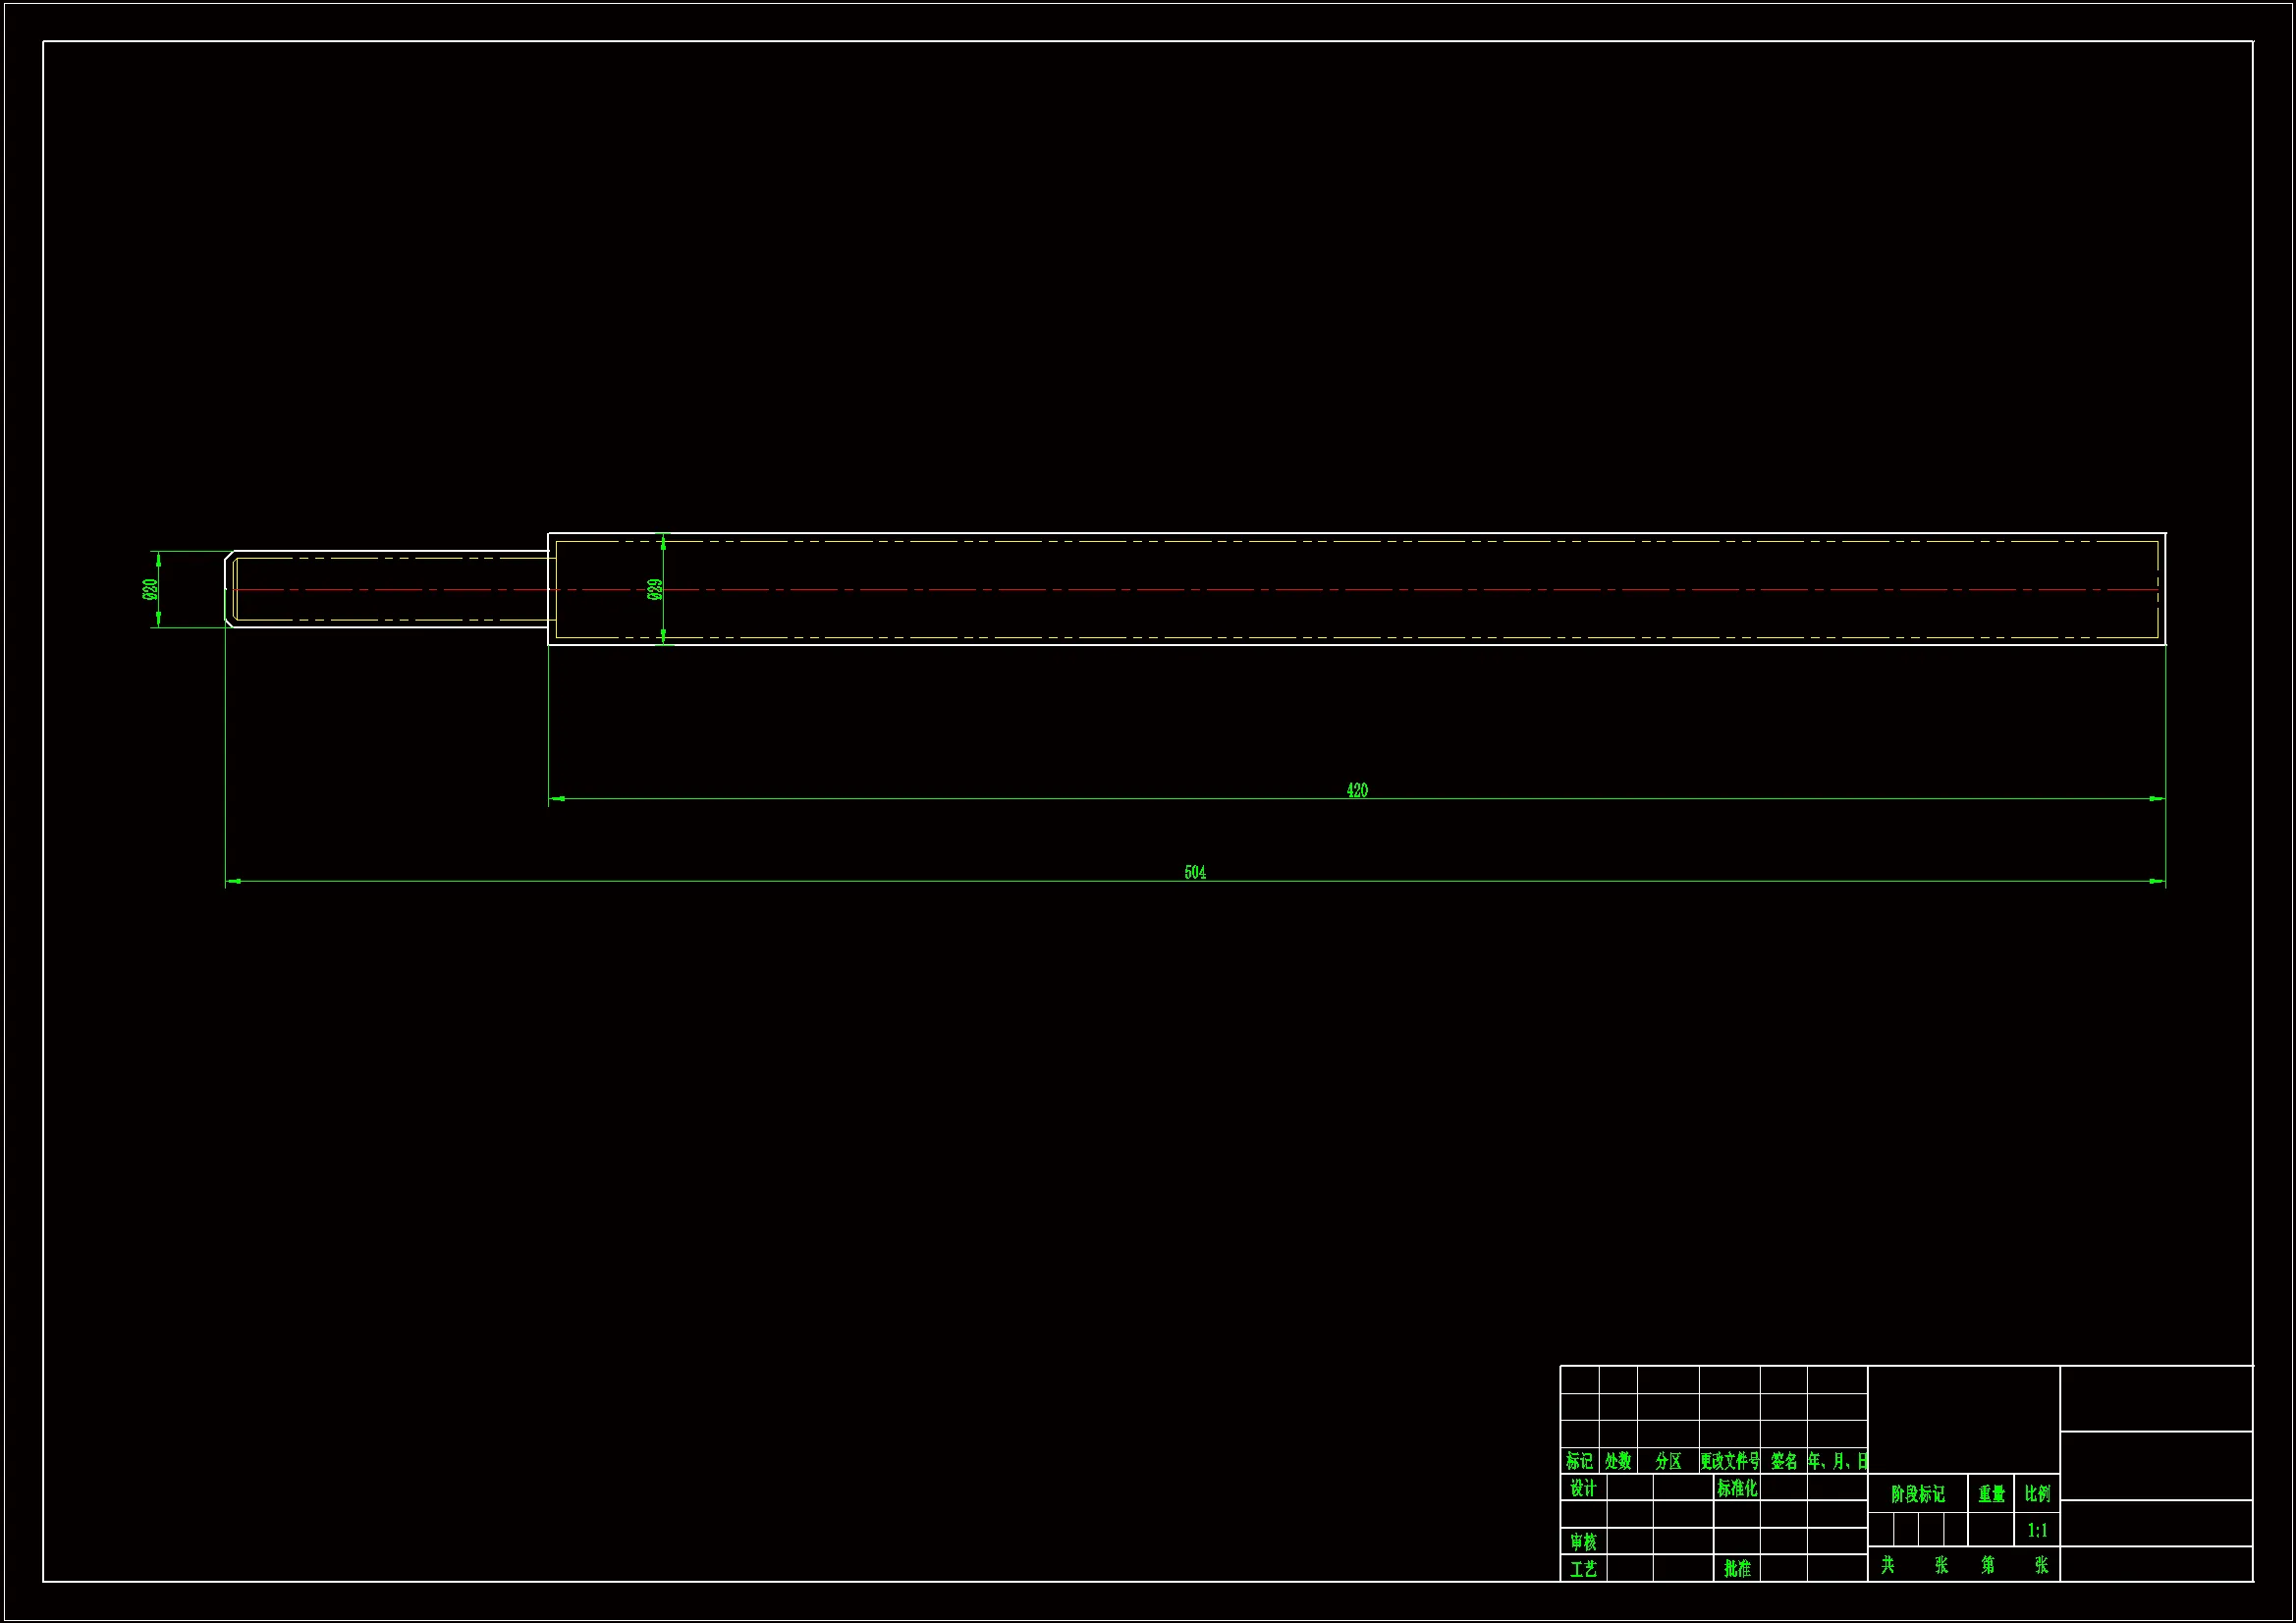Click the 签名 signature header cell
This screenshot has height=1623, width=2296.
(x=1783, y=1461)
